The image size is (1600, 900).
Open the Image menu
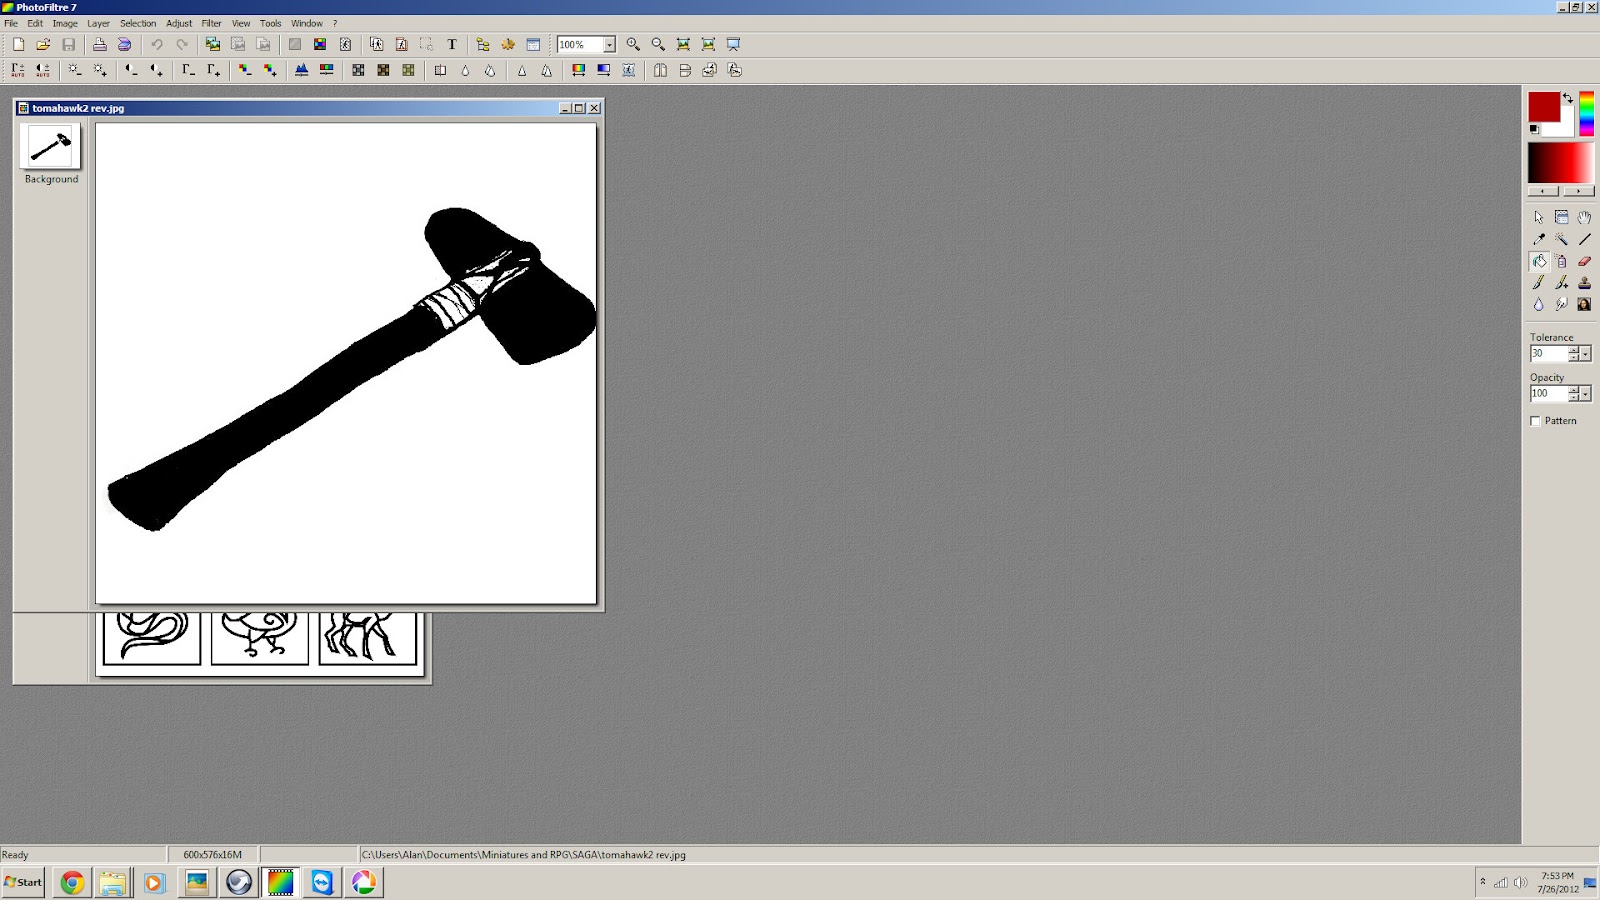click(x=65, y=23)
